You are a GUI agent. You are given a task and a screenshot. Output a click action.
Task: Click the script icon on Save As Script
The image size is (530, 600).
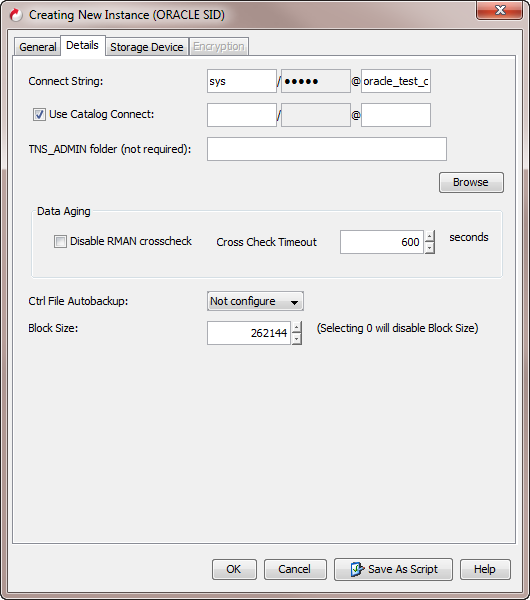(x=357, y=569)
